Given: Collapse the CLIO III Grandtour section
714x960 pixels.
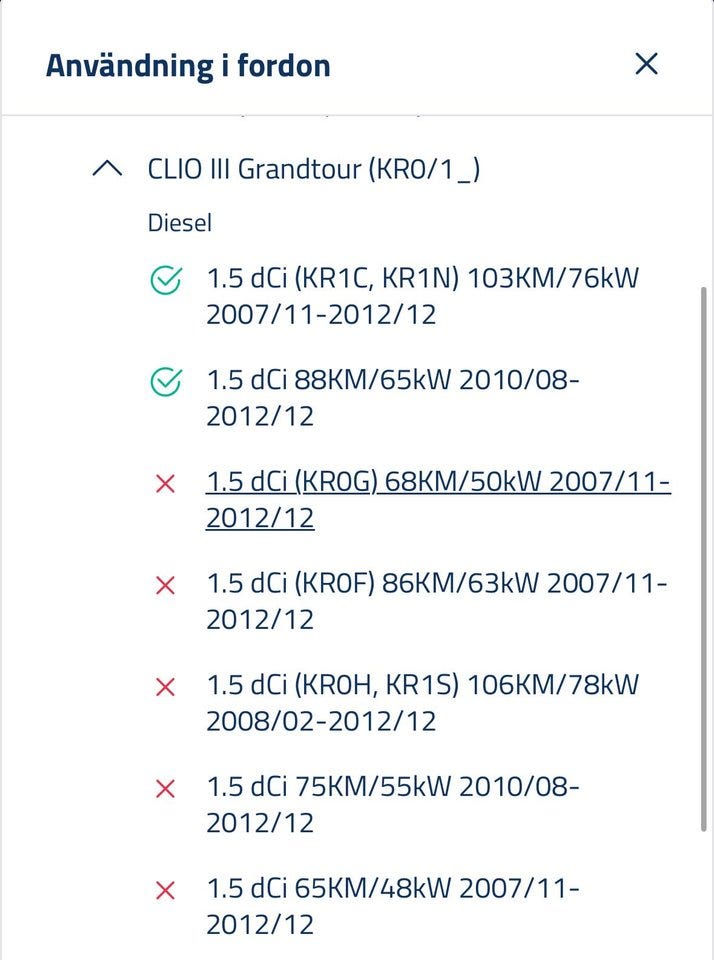Looking at the screenshot, I should click(x=107, y=169).
